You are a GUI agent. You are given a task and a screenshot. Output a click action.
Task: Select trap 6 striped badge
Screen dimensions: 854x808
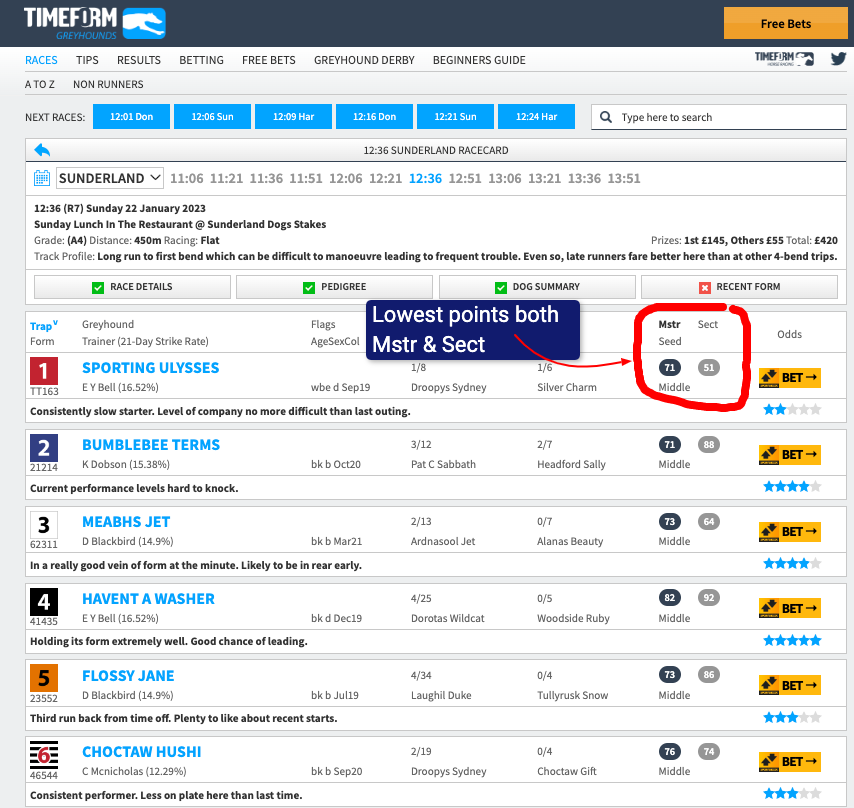tap(44, 755)
